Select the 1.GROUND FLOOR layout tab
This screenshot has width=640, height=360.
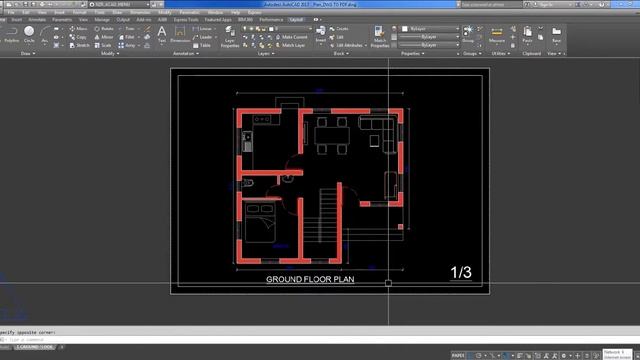click(x=35, y=347)
